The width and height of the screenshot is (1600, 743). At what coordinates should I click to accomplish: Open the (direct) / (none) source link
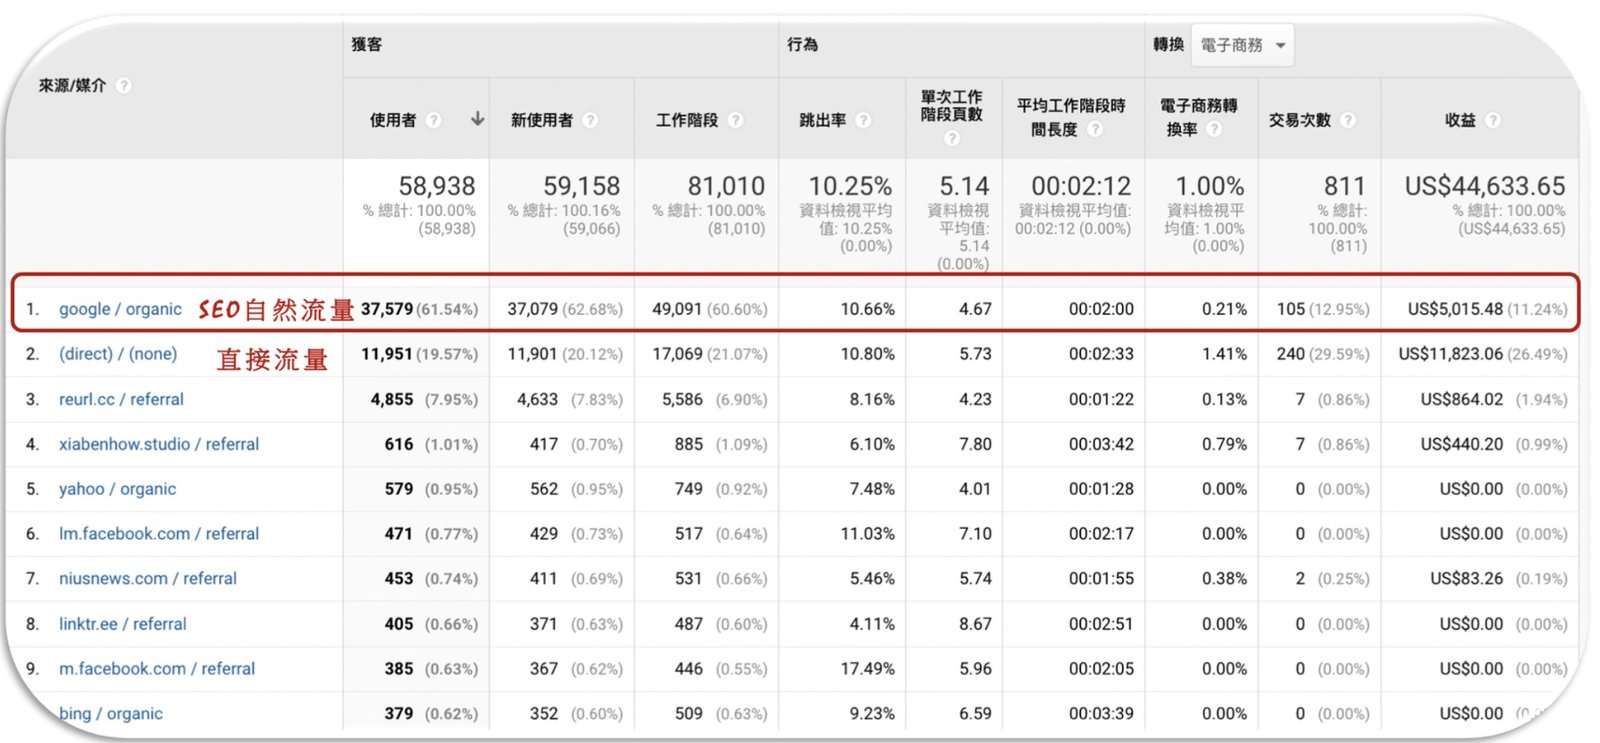(x=118, y=354)
